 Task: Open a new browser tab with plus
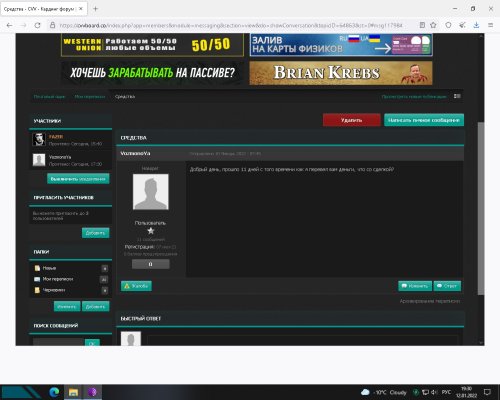95,9
